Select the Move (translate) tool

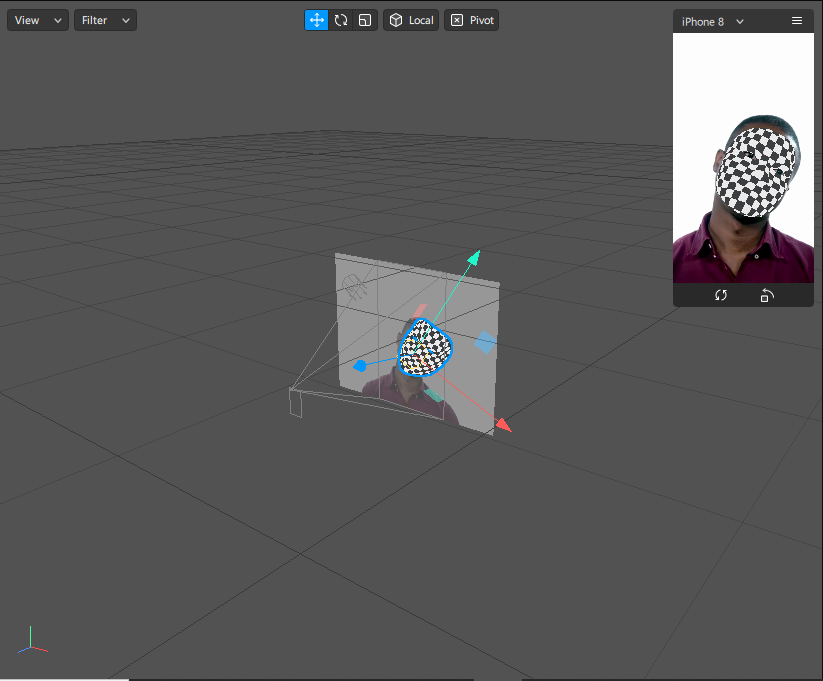pos(316,20)
